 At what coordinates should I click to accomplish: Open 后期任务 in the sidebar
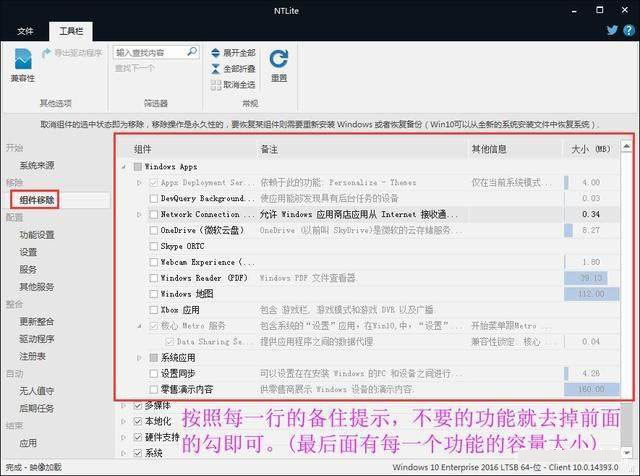click(37, 408)
